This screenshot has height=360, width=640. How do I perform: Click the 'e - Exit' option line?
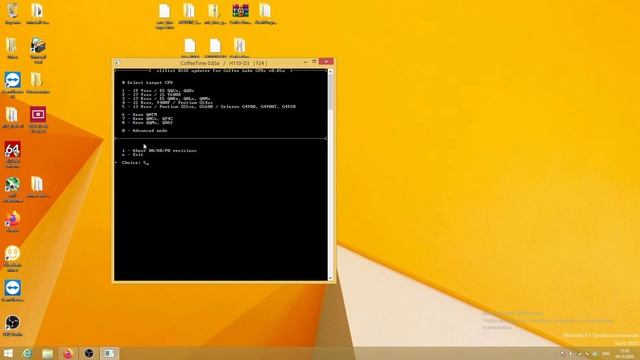(x=133, y=155)
